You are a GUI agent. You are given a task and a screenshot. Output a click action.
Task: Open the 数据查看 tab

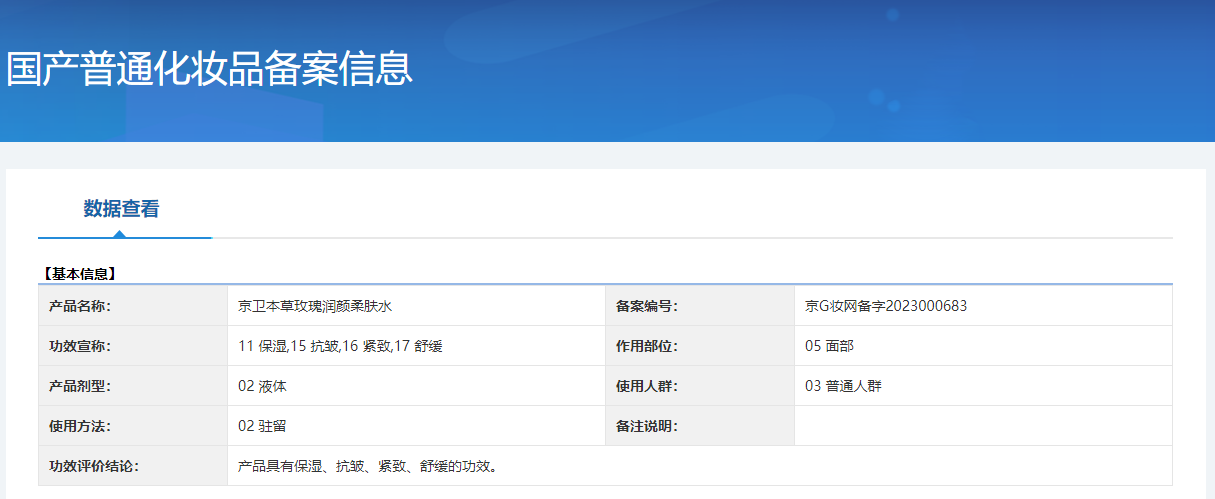122,209
